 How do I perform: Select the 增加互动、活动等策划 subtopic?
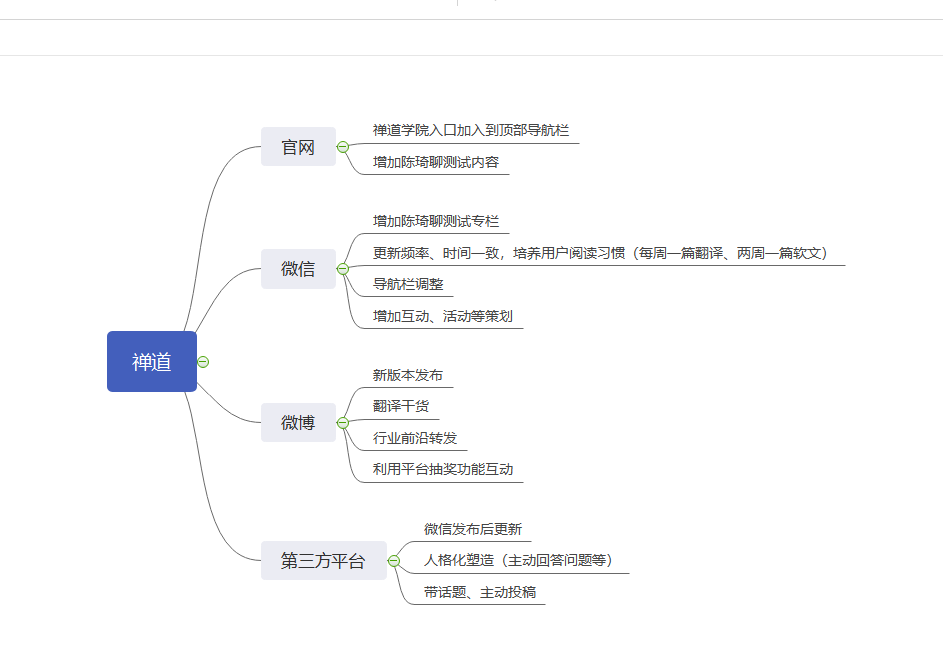point(443,316)
